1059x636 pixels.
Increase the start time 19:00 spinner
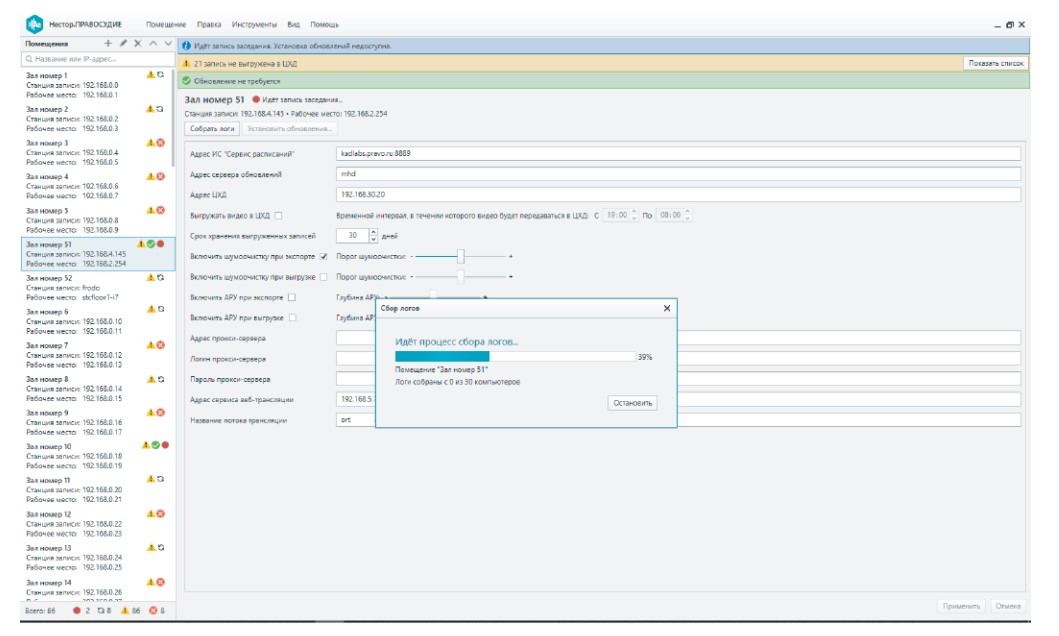tap(634, 212)
